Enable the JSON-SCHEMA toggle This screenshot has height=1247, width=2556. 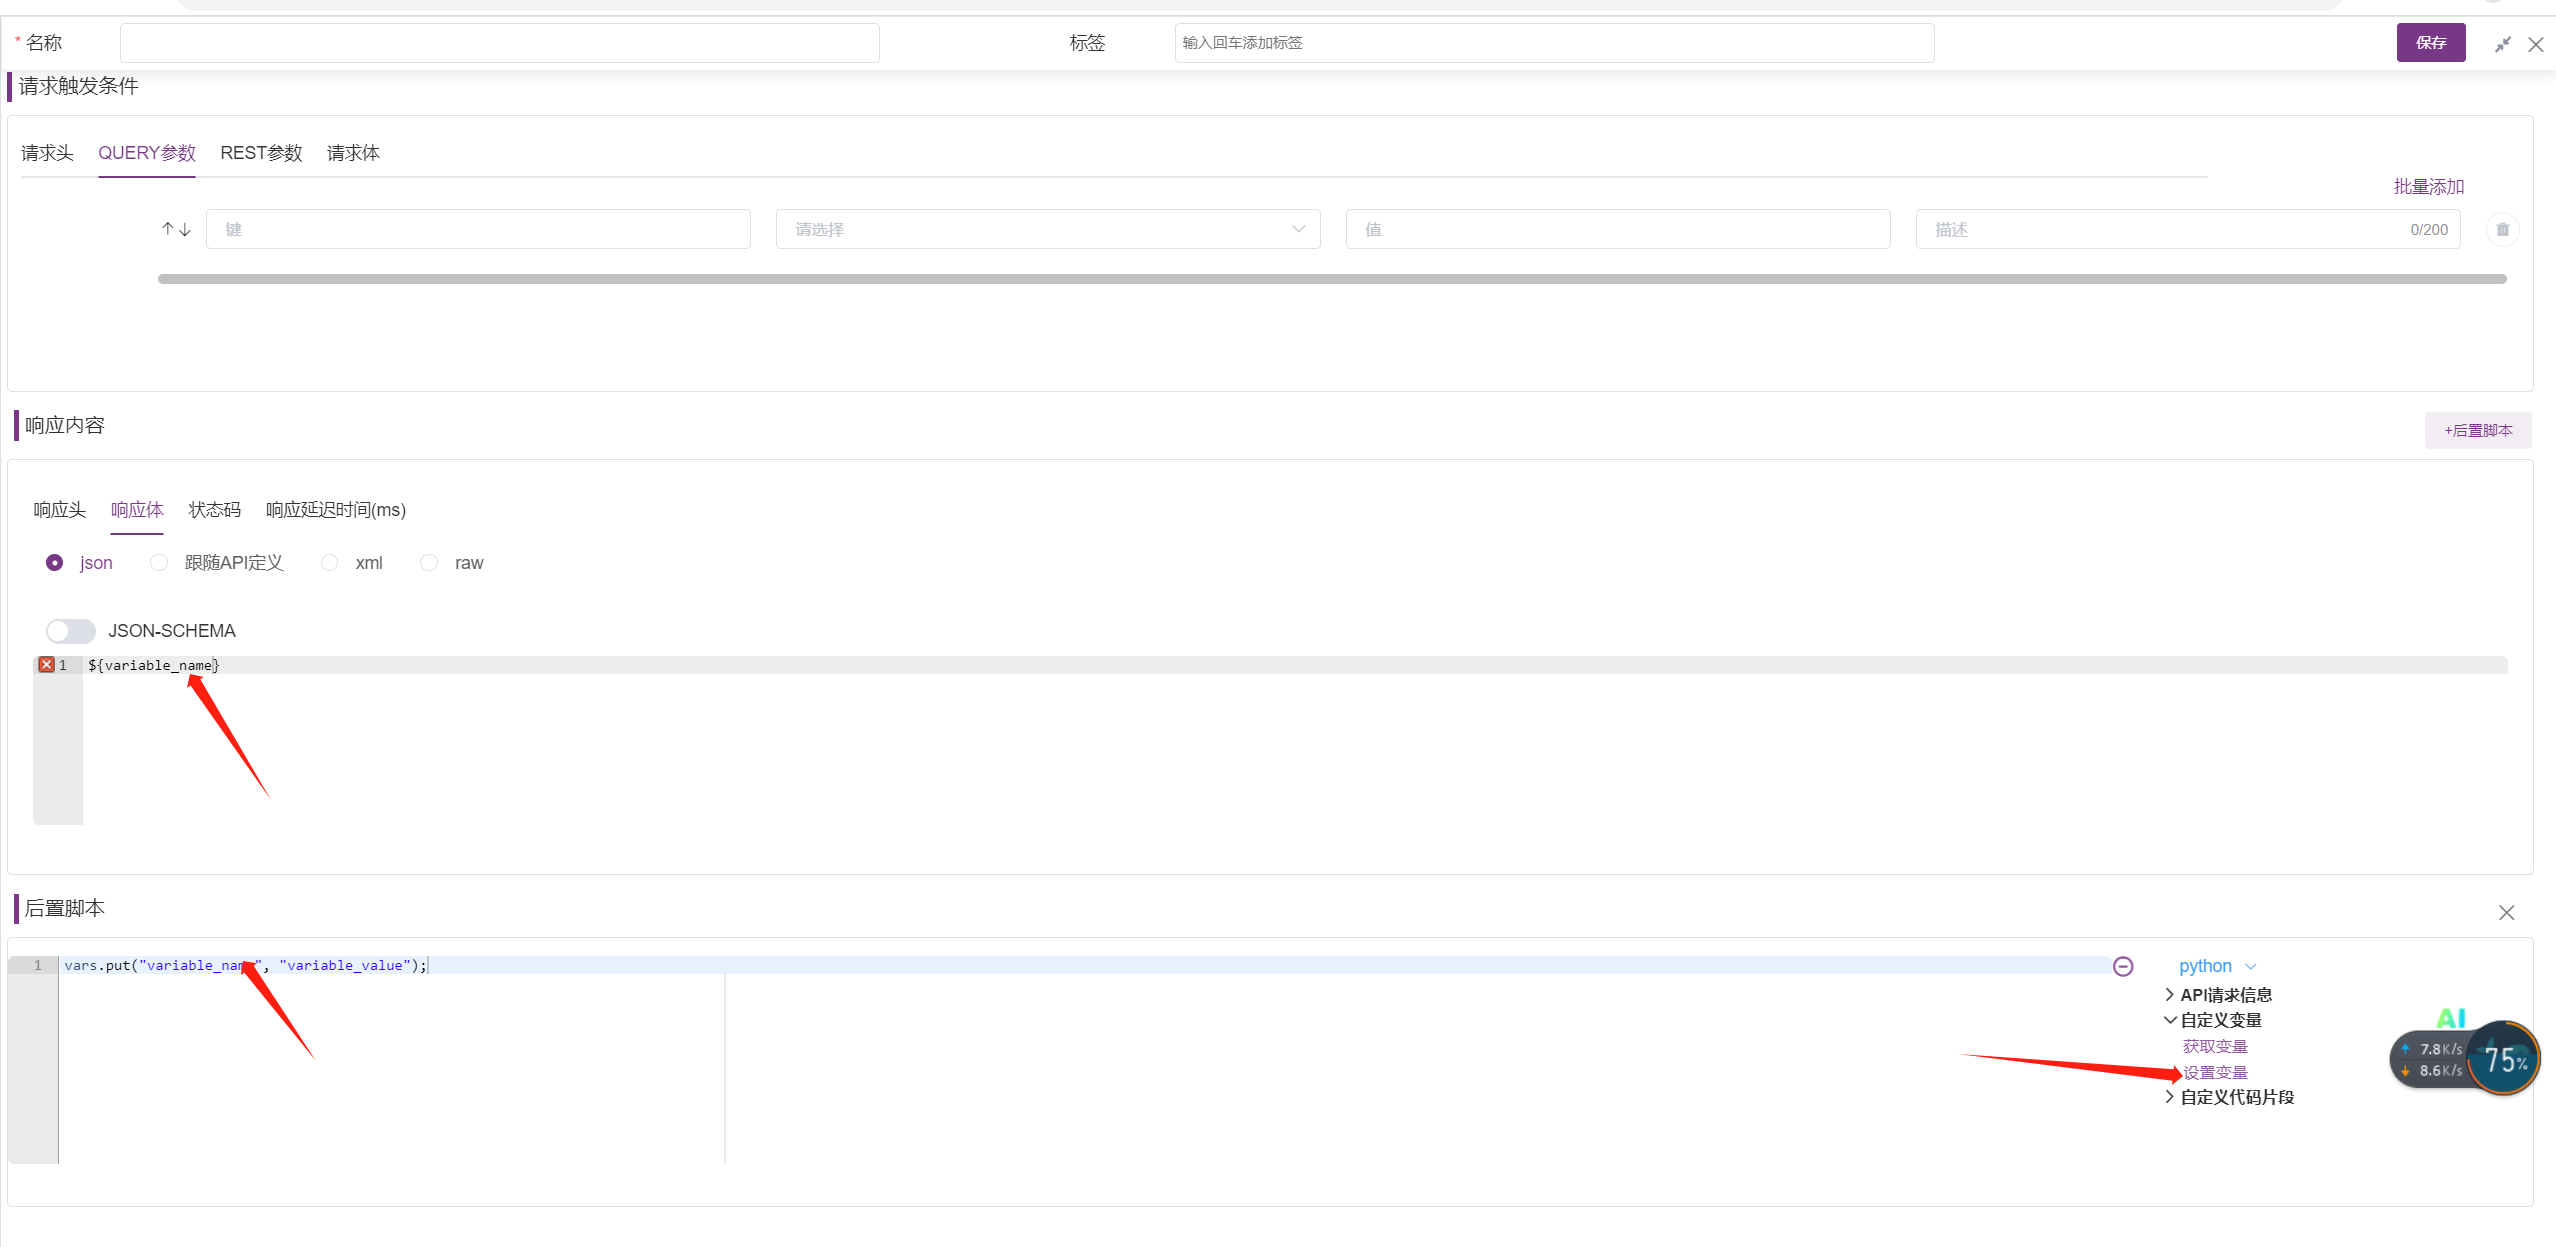pyautogui.click(x=70, y=630)
